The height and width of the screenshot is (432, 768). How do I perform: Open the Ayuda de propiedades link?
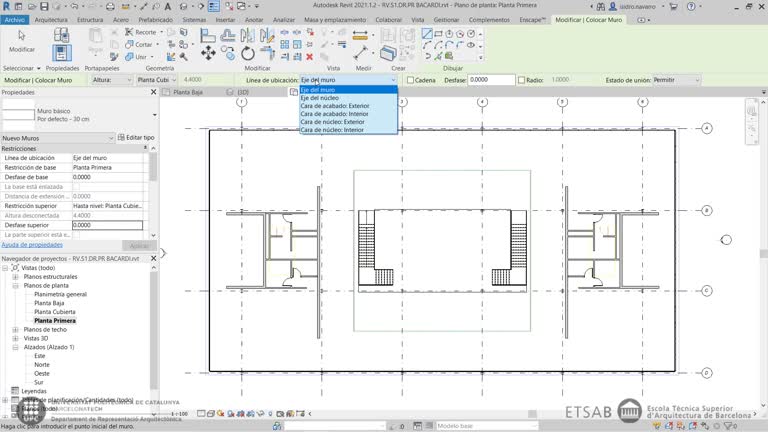click(32, 245)
